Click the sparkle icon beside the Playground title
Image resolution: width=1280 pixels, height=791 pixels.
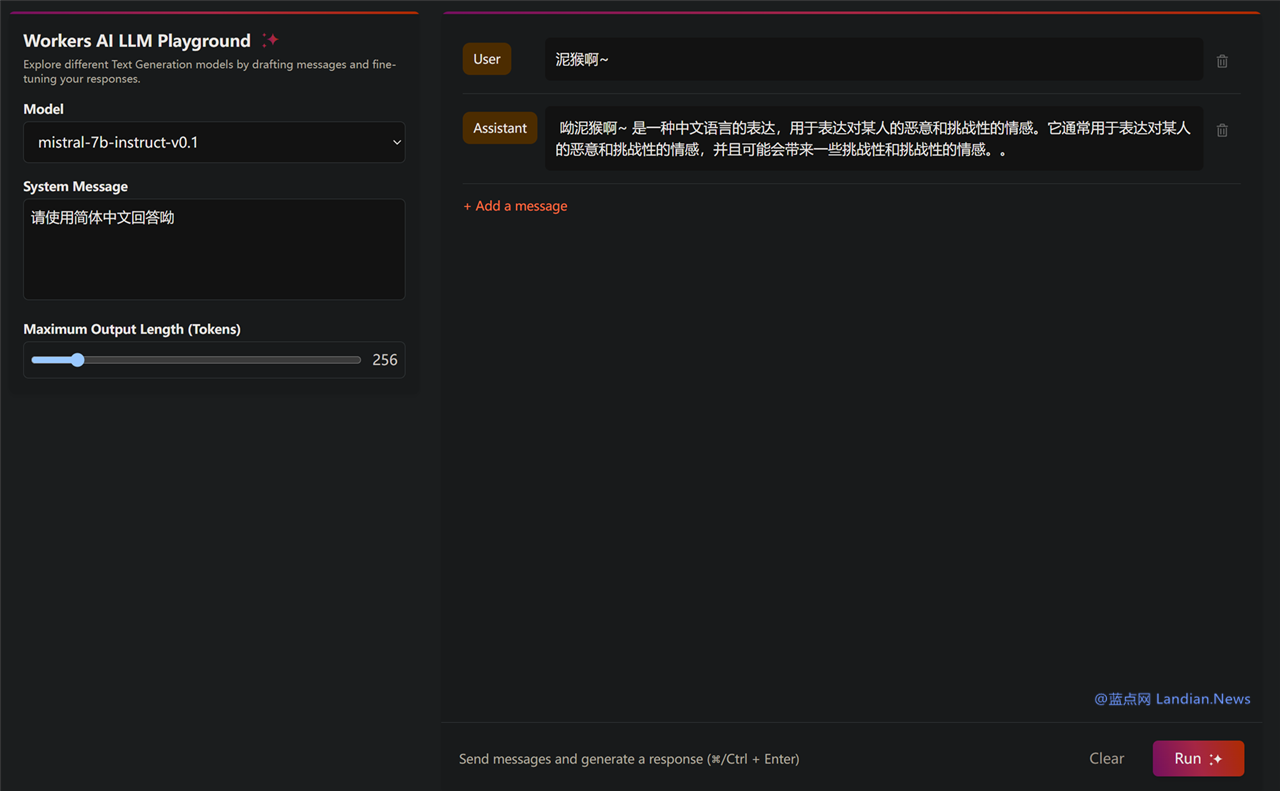click(x=270, y=40)
